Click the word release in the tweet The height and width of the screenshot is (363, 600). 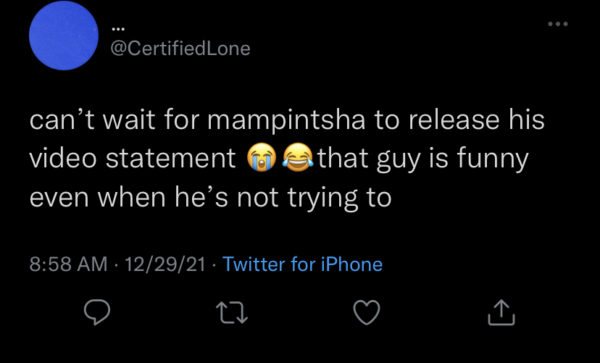454,120
